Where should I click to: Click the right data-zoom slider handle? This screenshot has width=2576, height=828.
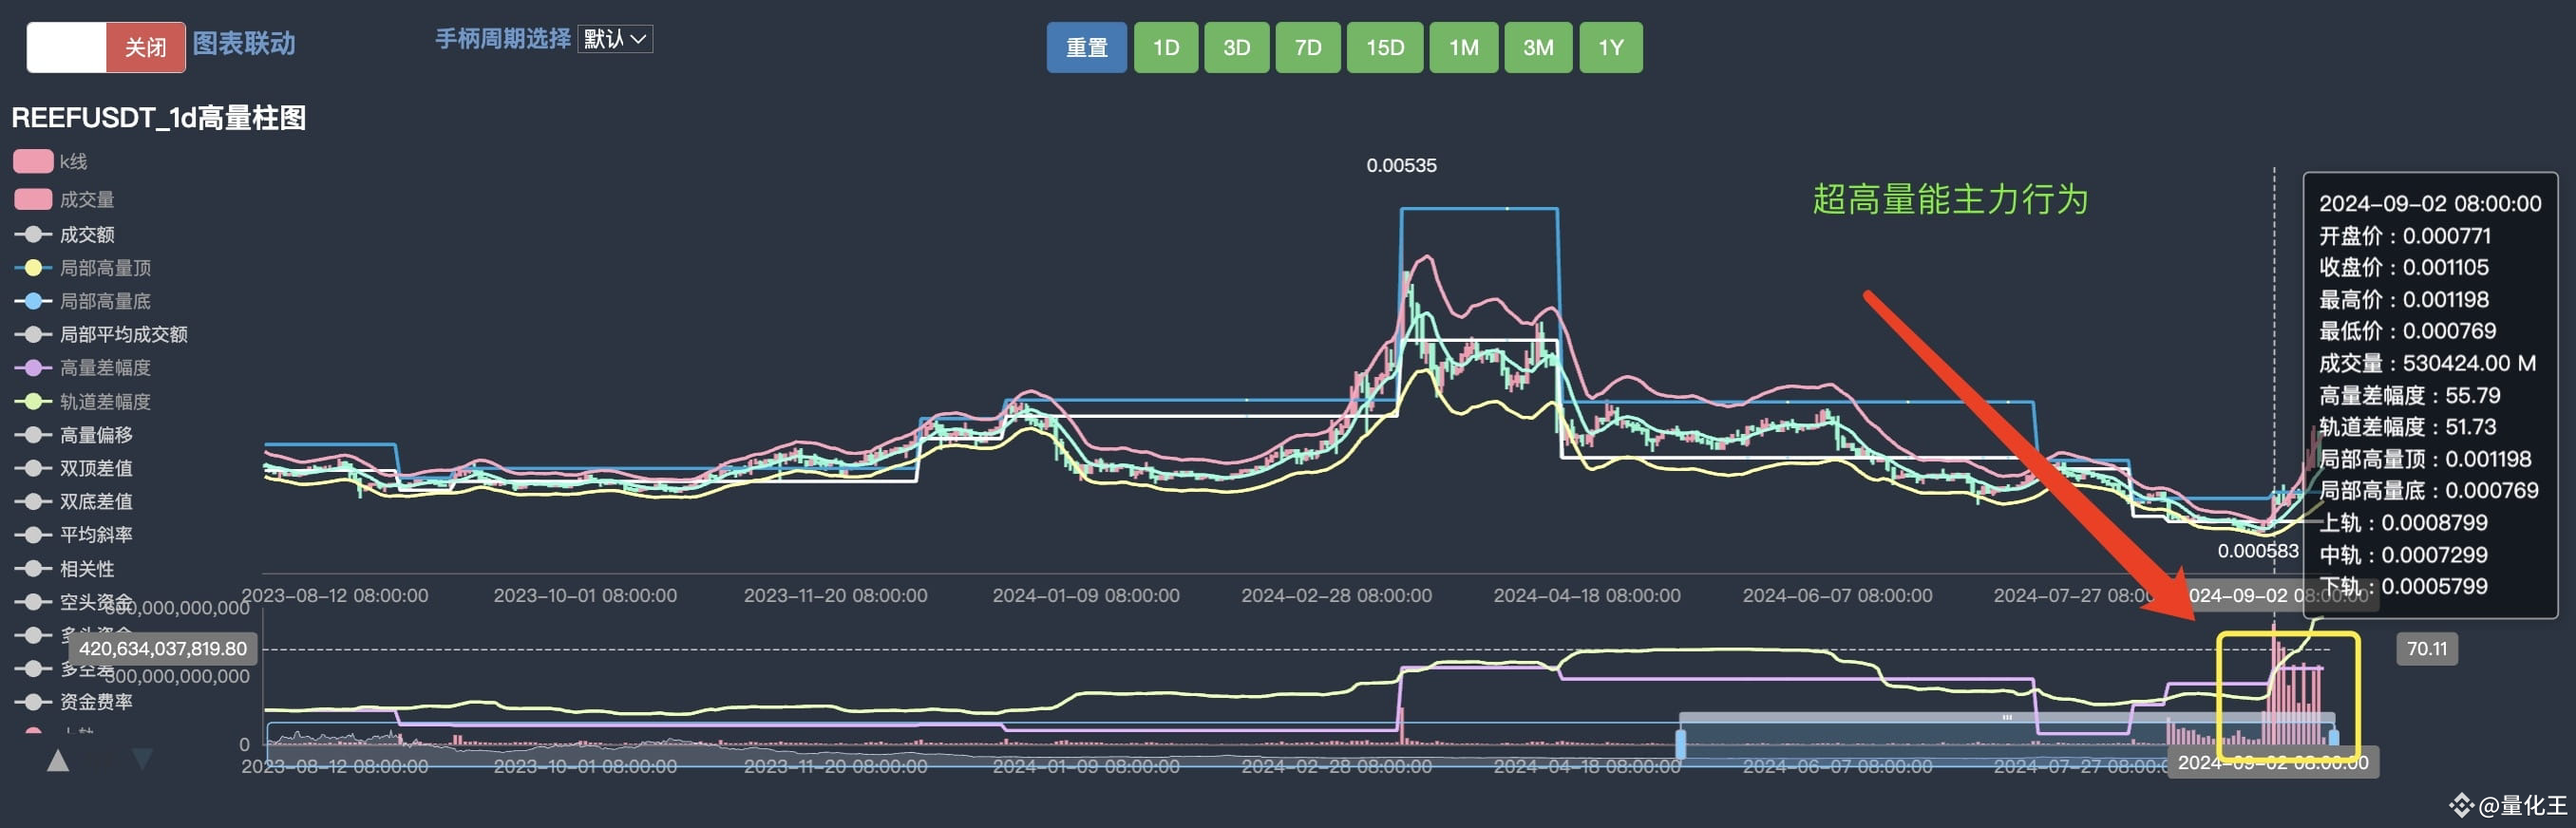coord(2334,738)
